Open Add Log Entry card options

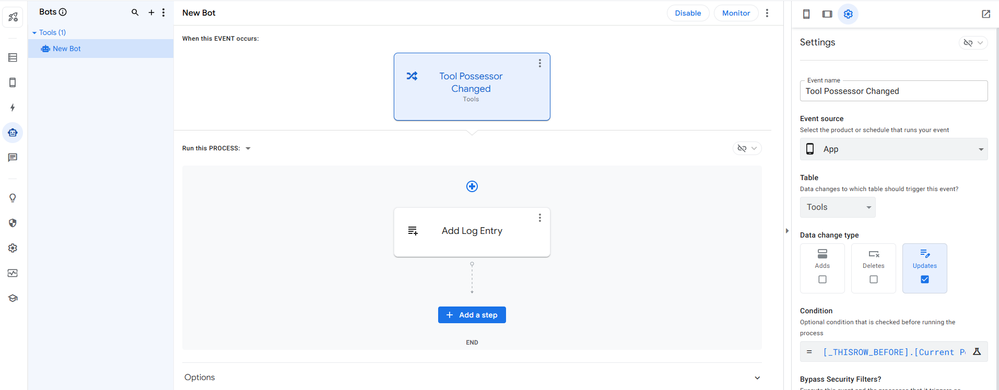[540, 218]
